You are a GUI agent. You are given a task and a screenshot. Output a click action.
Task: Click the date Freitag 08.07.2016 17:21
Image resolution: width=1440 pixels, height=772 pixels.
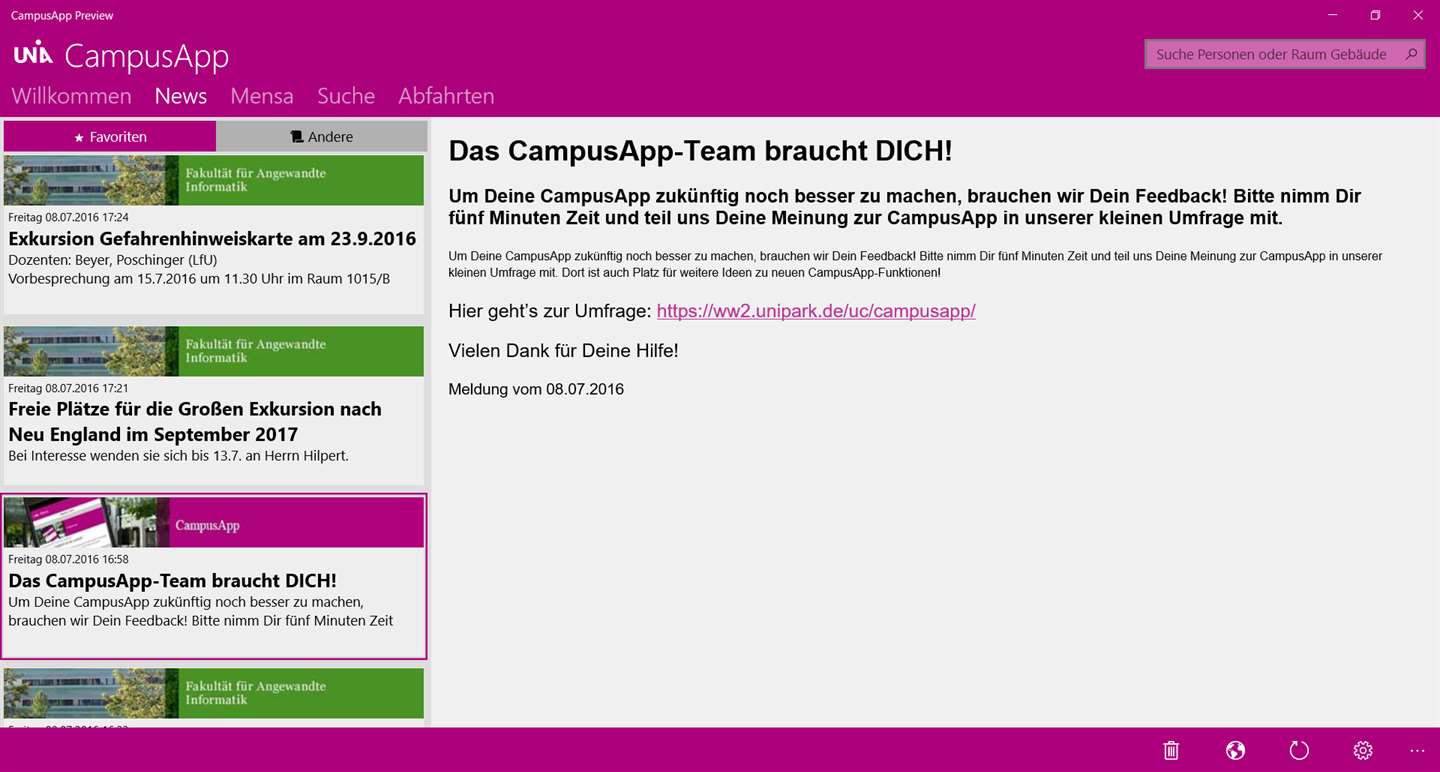click(x=68, y=388)
